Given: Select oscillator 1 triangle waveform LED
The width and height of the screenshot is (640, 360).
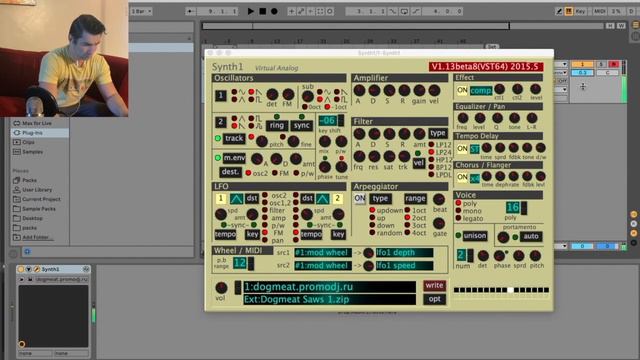Looking at the screenshot, I should coord(234,99).
